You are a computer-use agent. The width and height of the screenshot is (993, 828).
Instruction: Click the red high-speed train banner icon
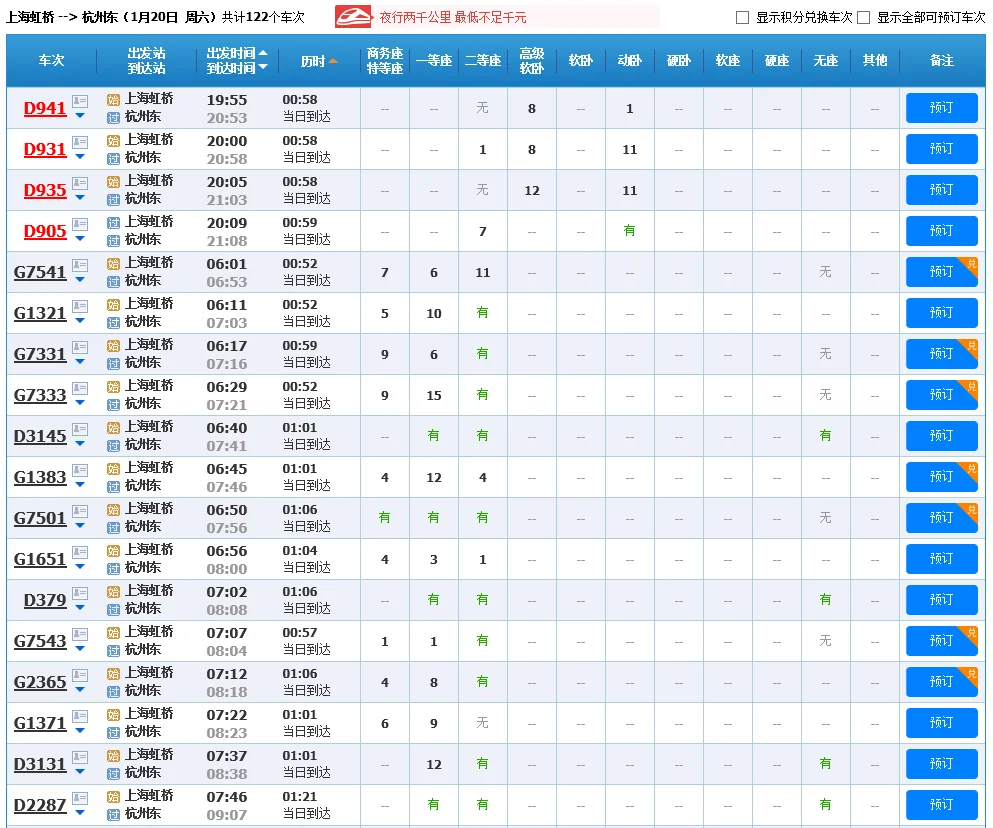[x=353, y=17]
